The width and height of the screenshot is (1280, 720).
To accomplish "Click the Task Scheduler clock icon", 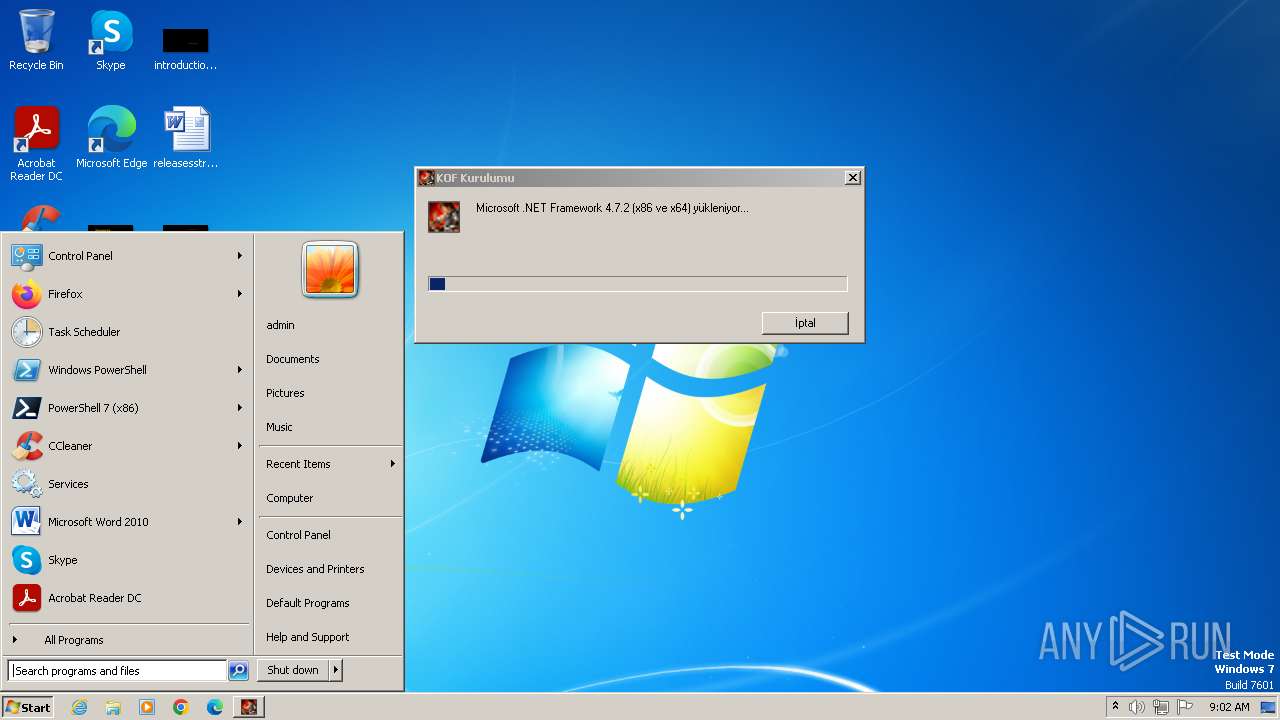I will point(27,332).
